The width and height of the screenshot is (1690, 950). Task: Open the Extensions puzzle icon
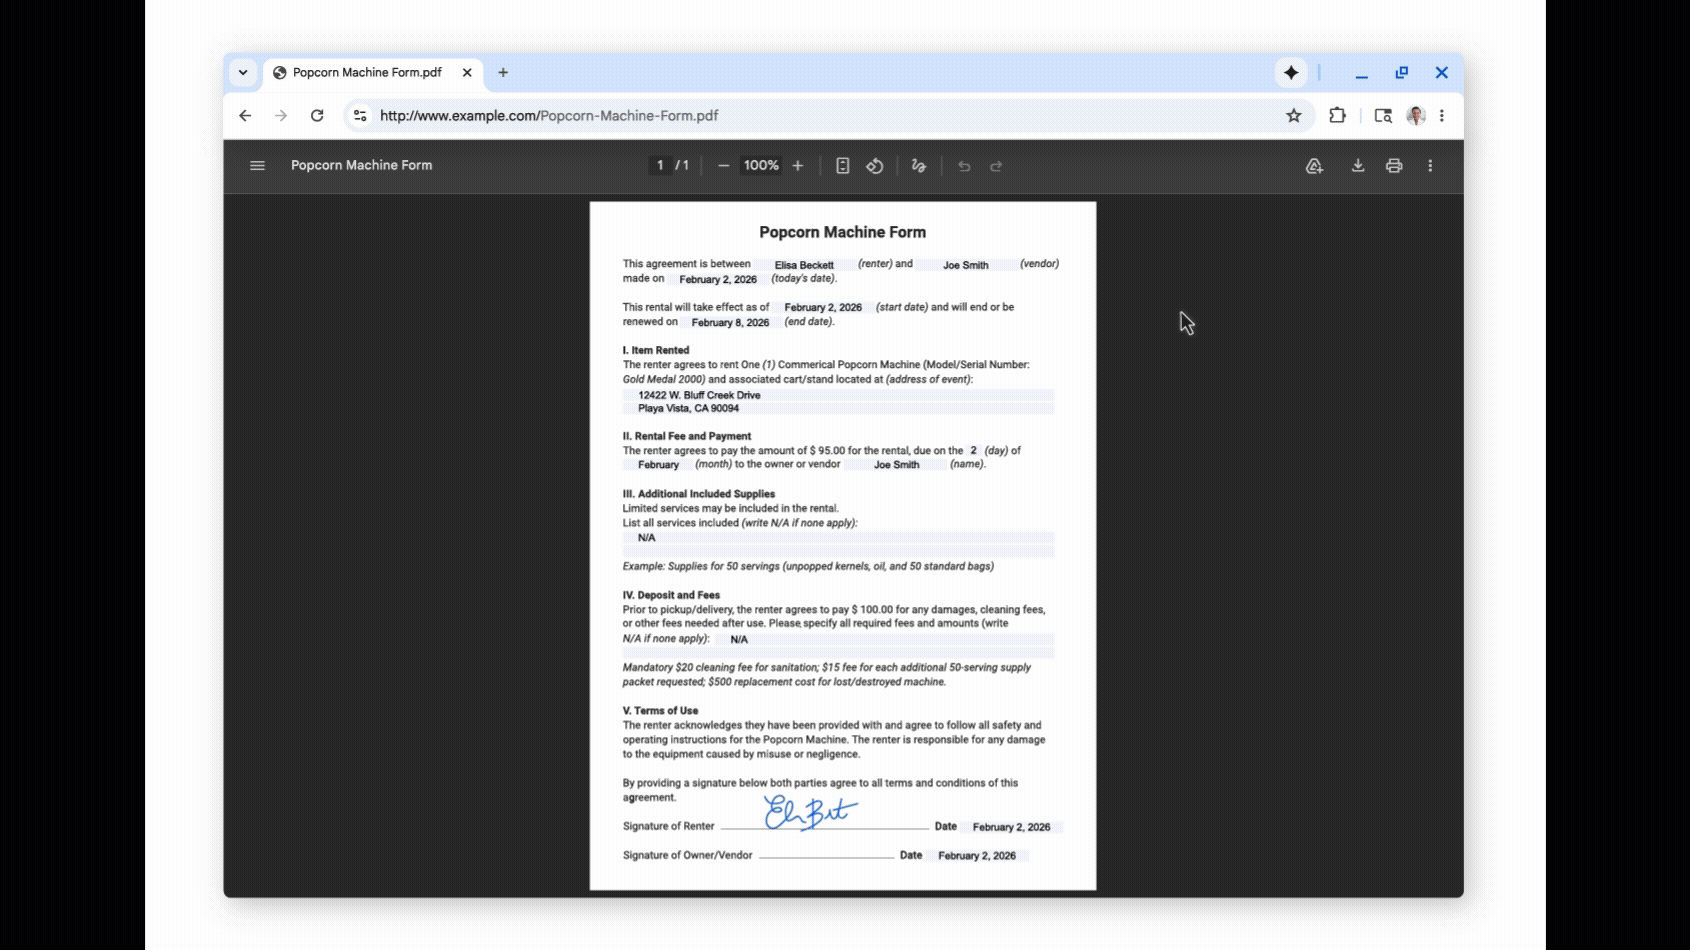(x=1338, y=116)
